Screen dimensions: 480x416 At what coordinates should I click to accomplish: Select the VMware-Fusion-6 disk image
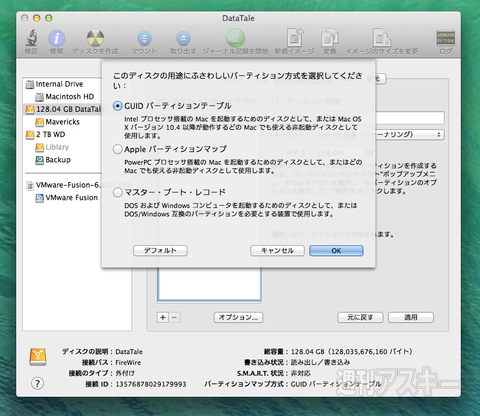point(63,185)
